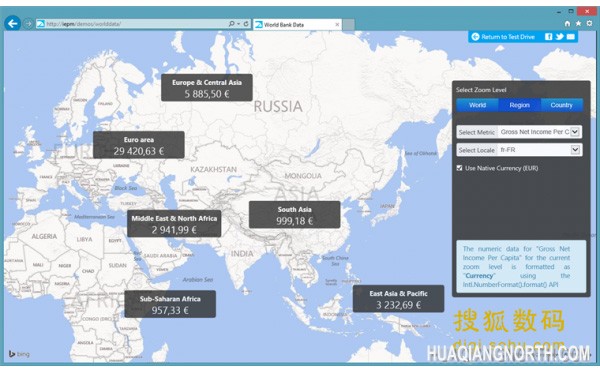Click the browser back arrow button
The image size is (600, 375).
(x=13, y=24)
